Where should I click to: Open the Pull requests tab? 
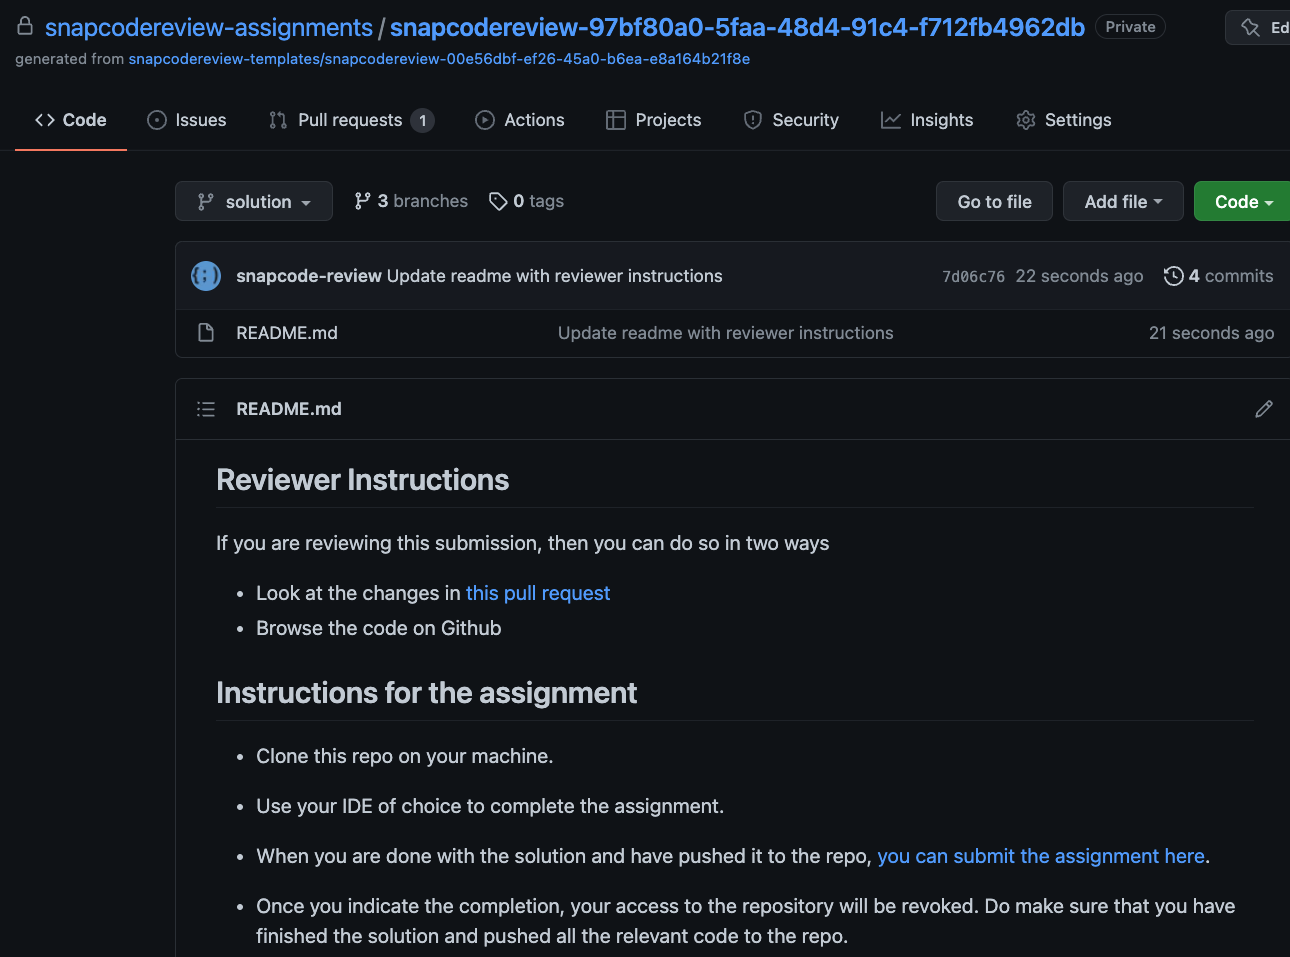pyautogui.click(x=351, y=120)
